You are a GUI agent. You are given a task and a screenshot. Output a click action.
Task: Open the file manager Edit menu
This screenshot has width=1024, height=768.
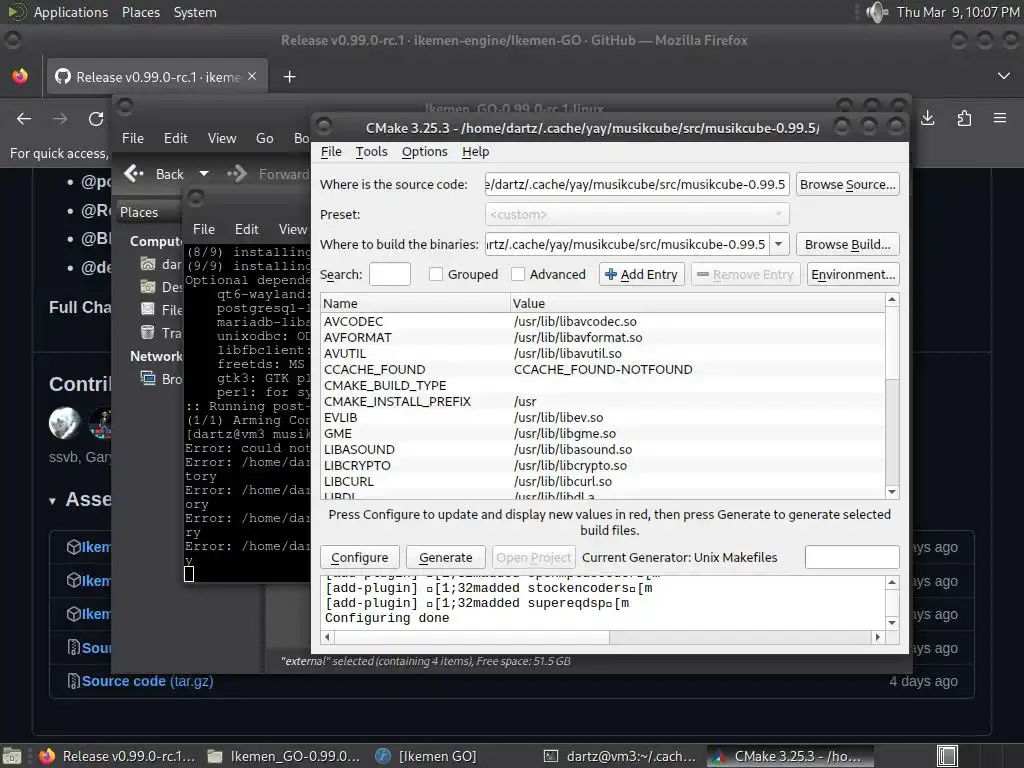pyautogui.click(x=176, y=138)
